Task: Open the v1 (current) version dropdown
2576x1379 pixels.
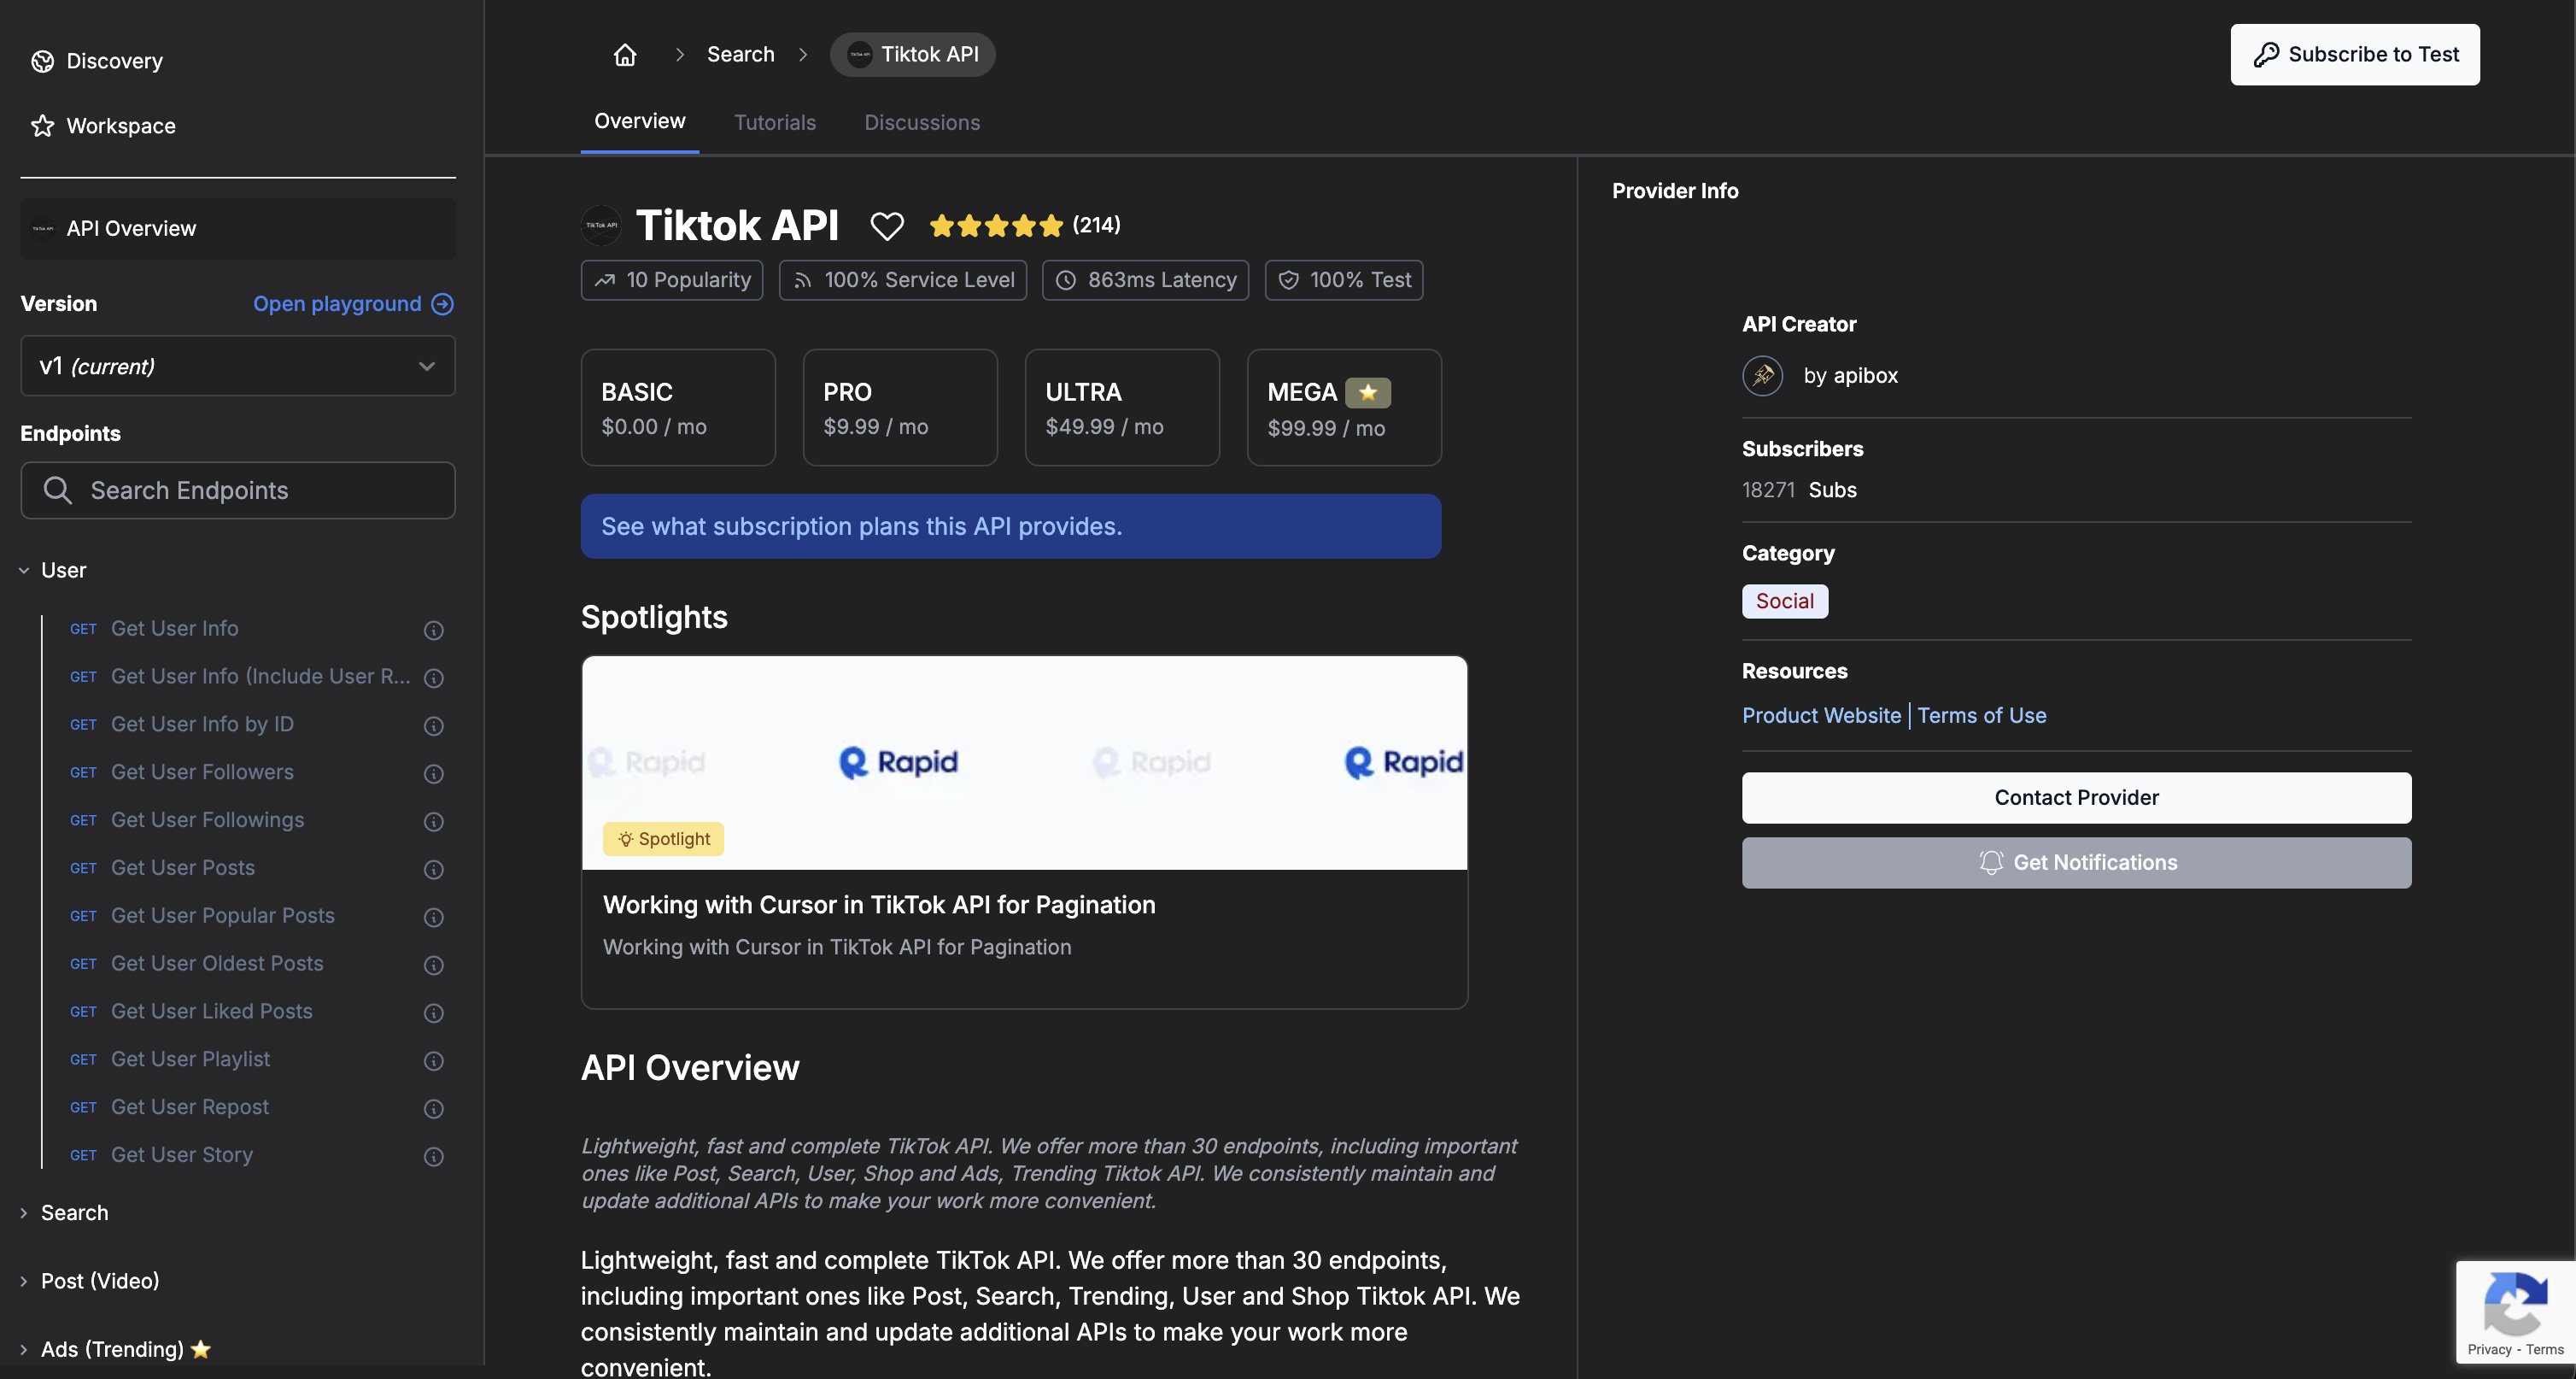Action: [237, 366]
